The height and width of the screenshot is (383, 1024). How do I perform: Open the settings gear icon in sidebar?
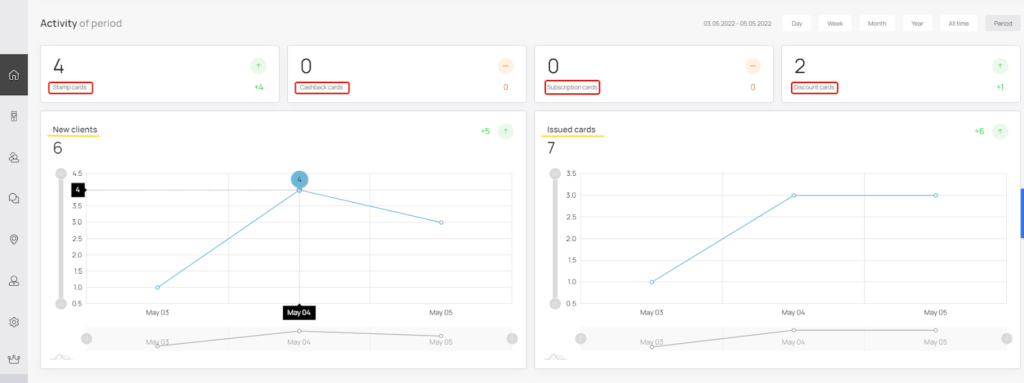(x=14, y=322)
